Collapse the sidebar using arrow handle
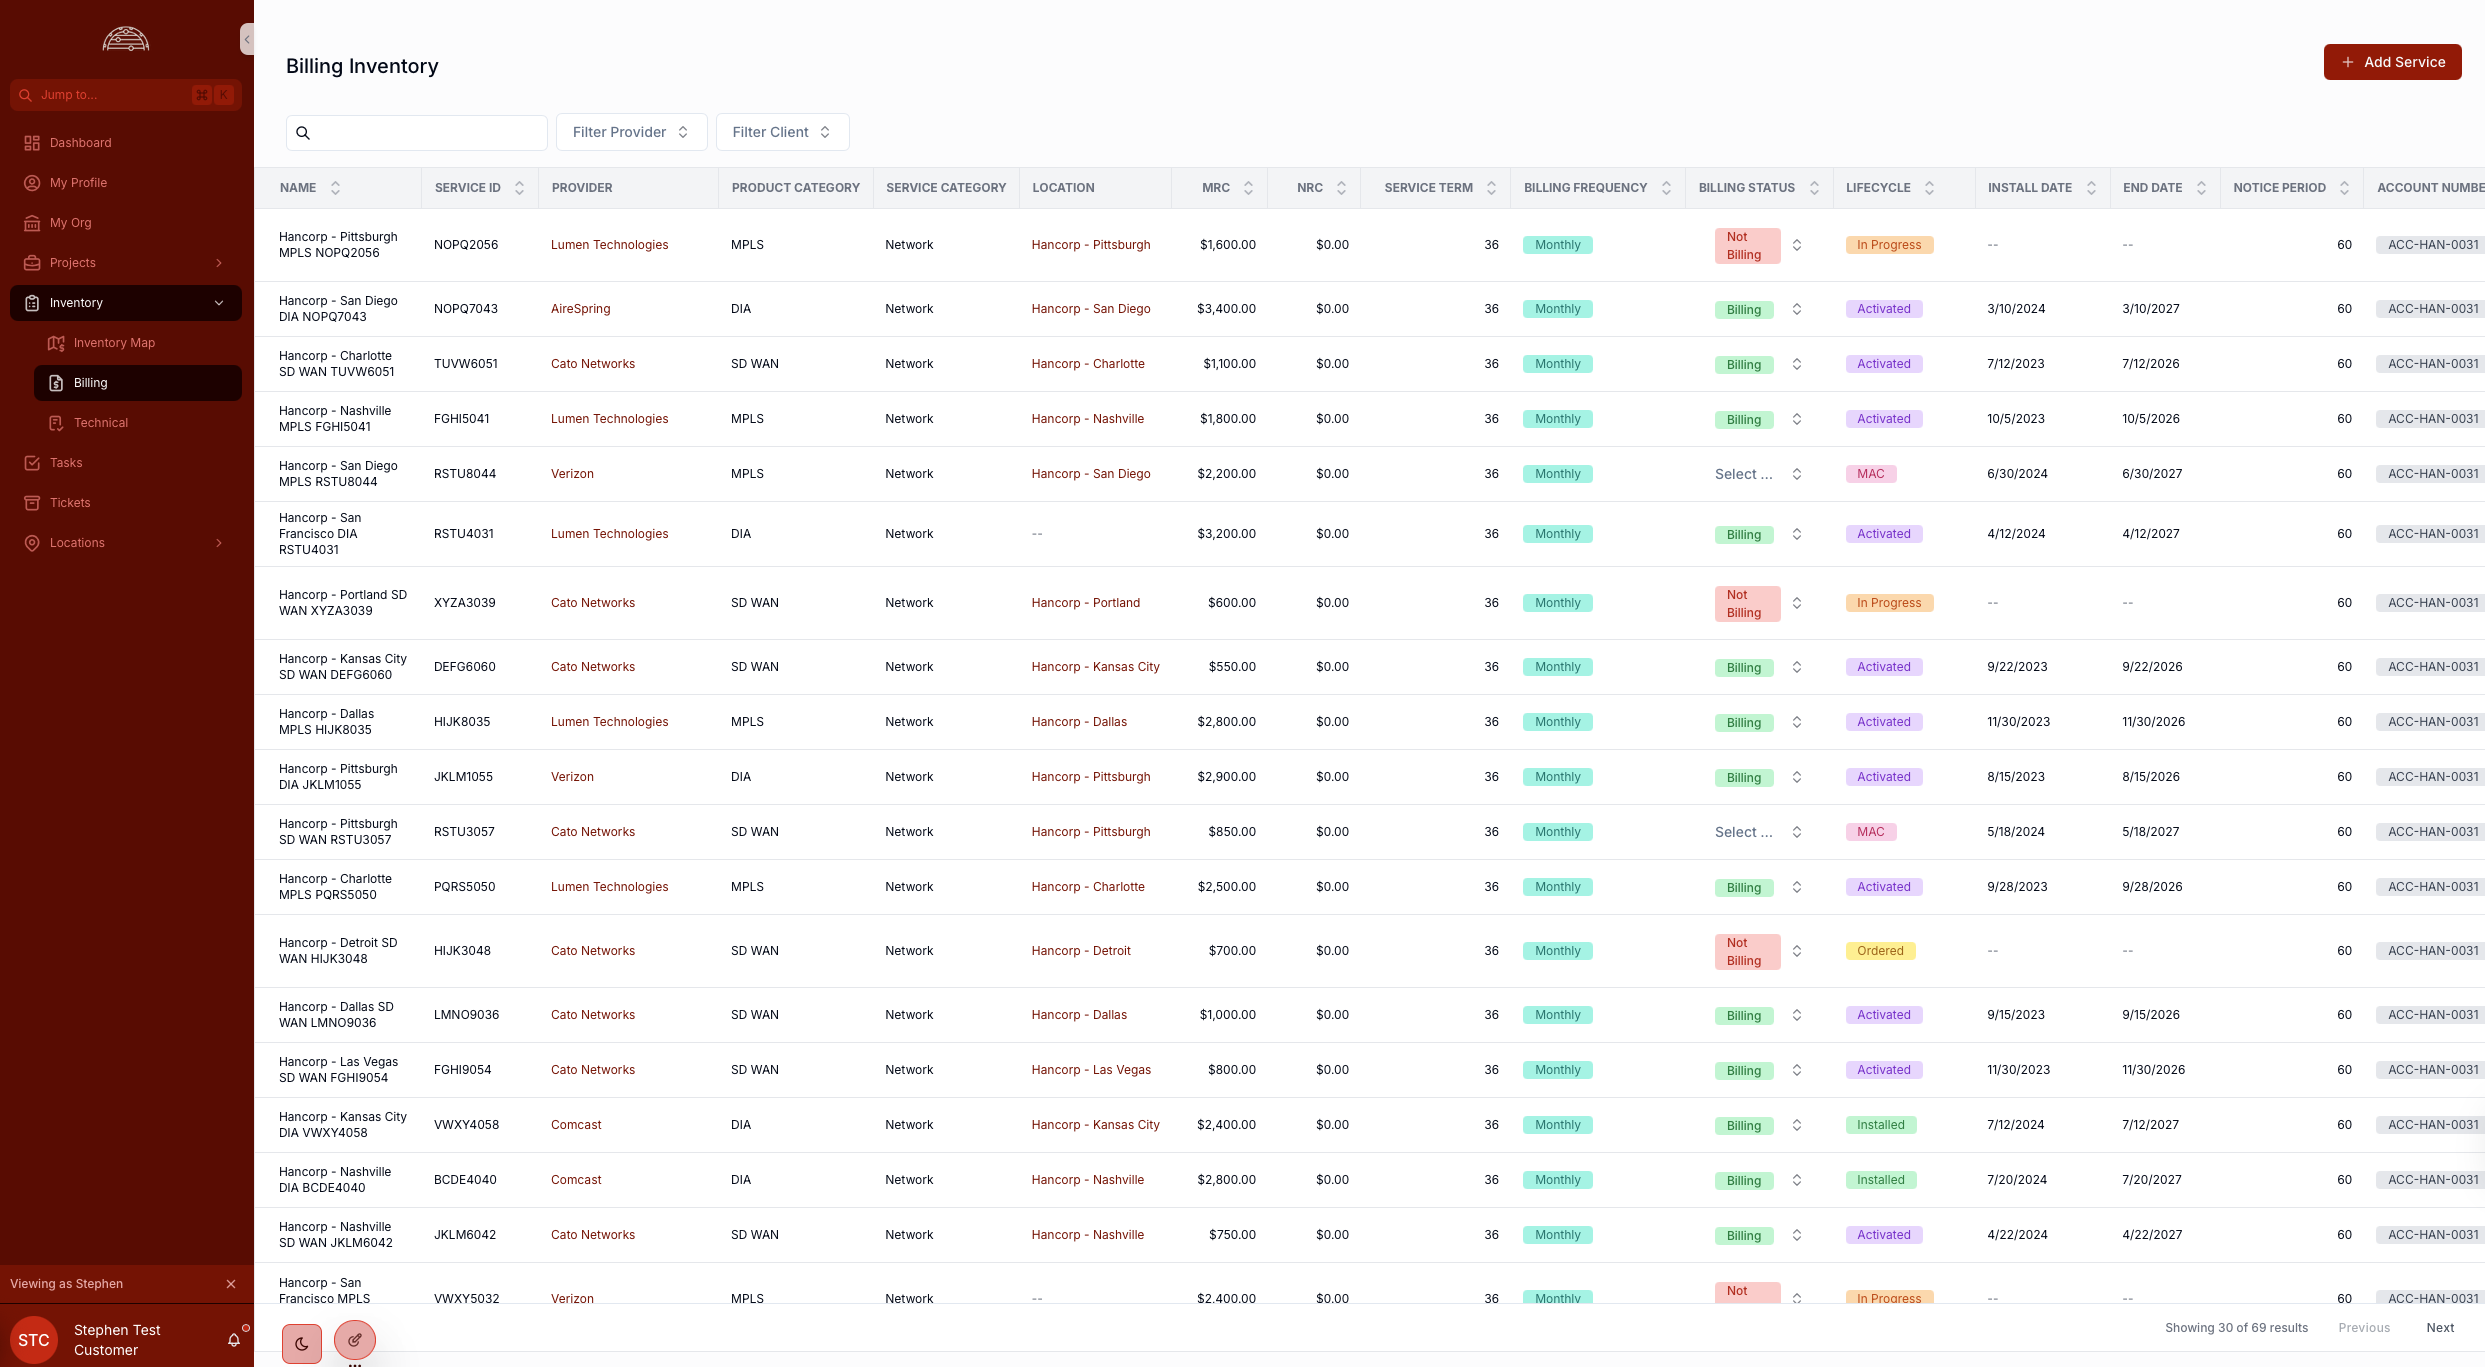The height and width of the screenshot is (1367, 2485). [246, 40]
